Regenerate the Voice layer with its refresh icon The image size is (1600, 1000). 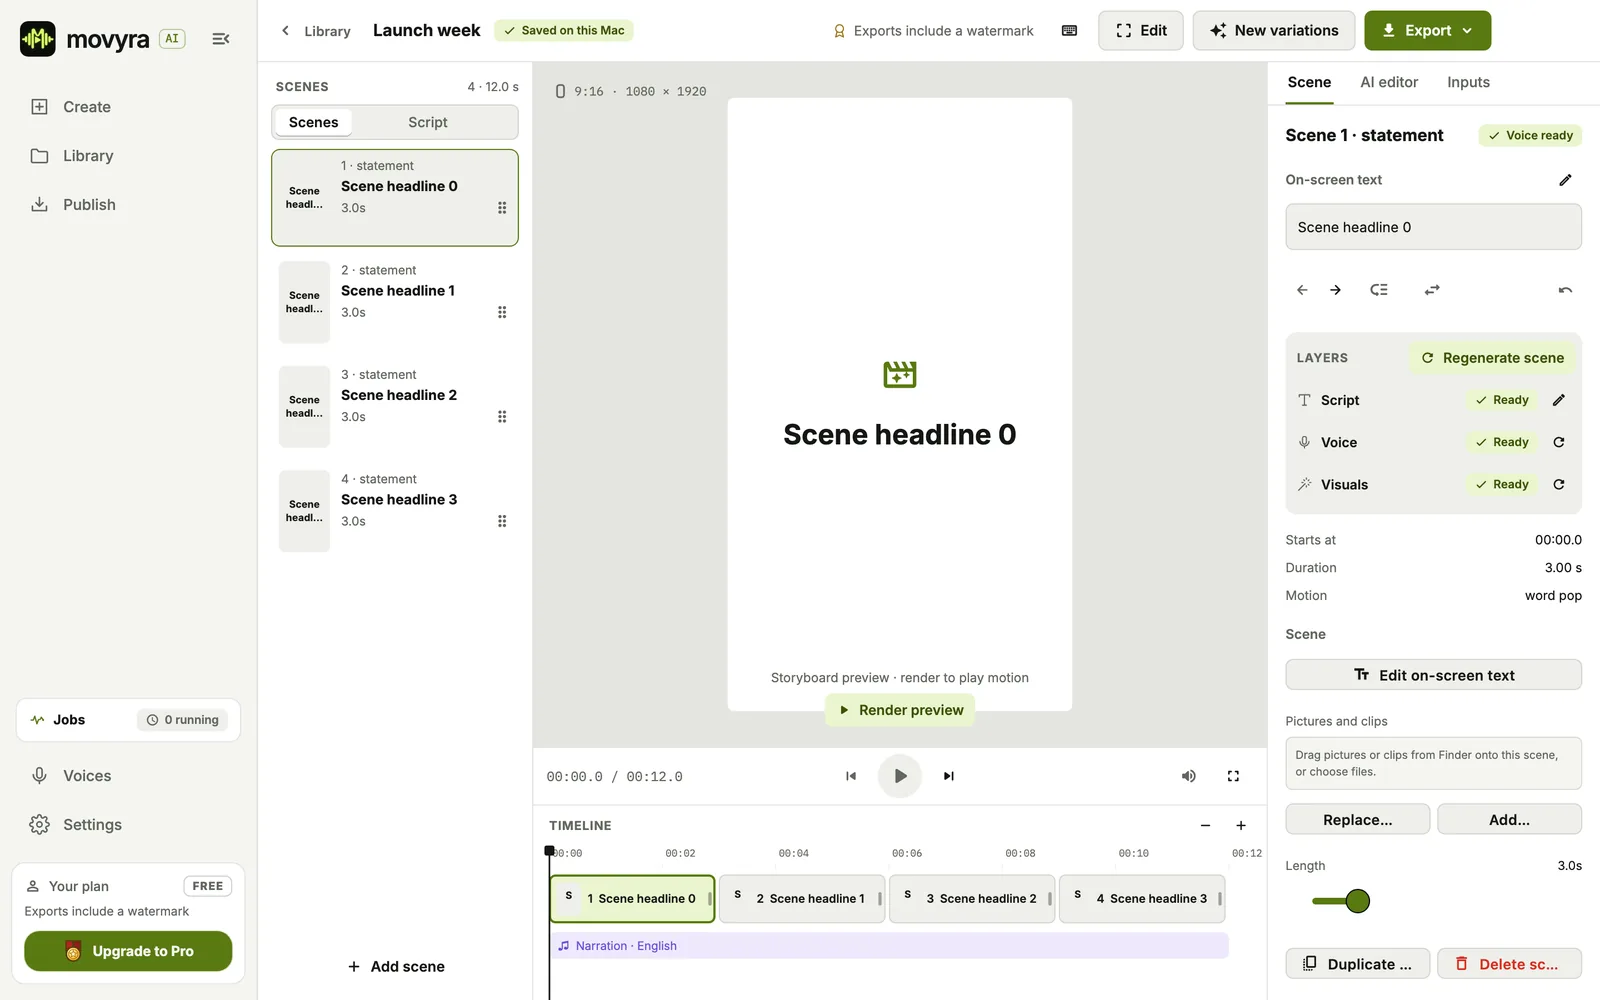[x=1558, y=442]
